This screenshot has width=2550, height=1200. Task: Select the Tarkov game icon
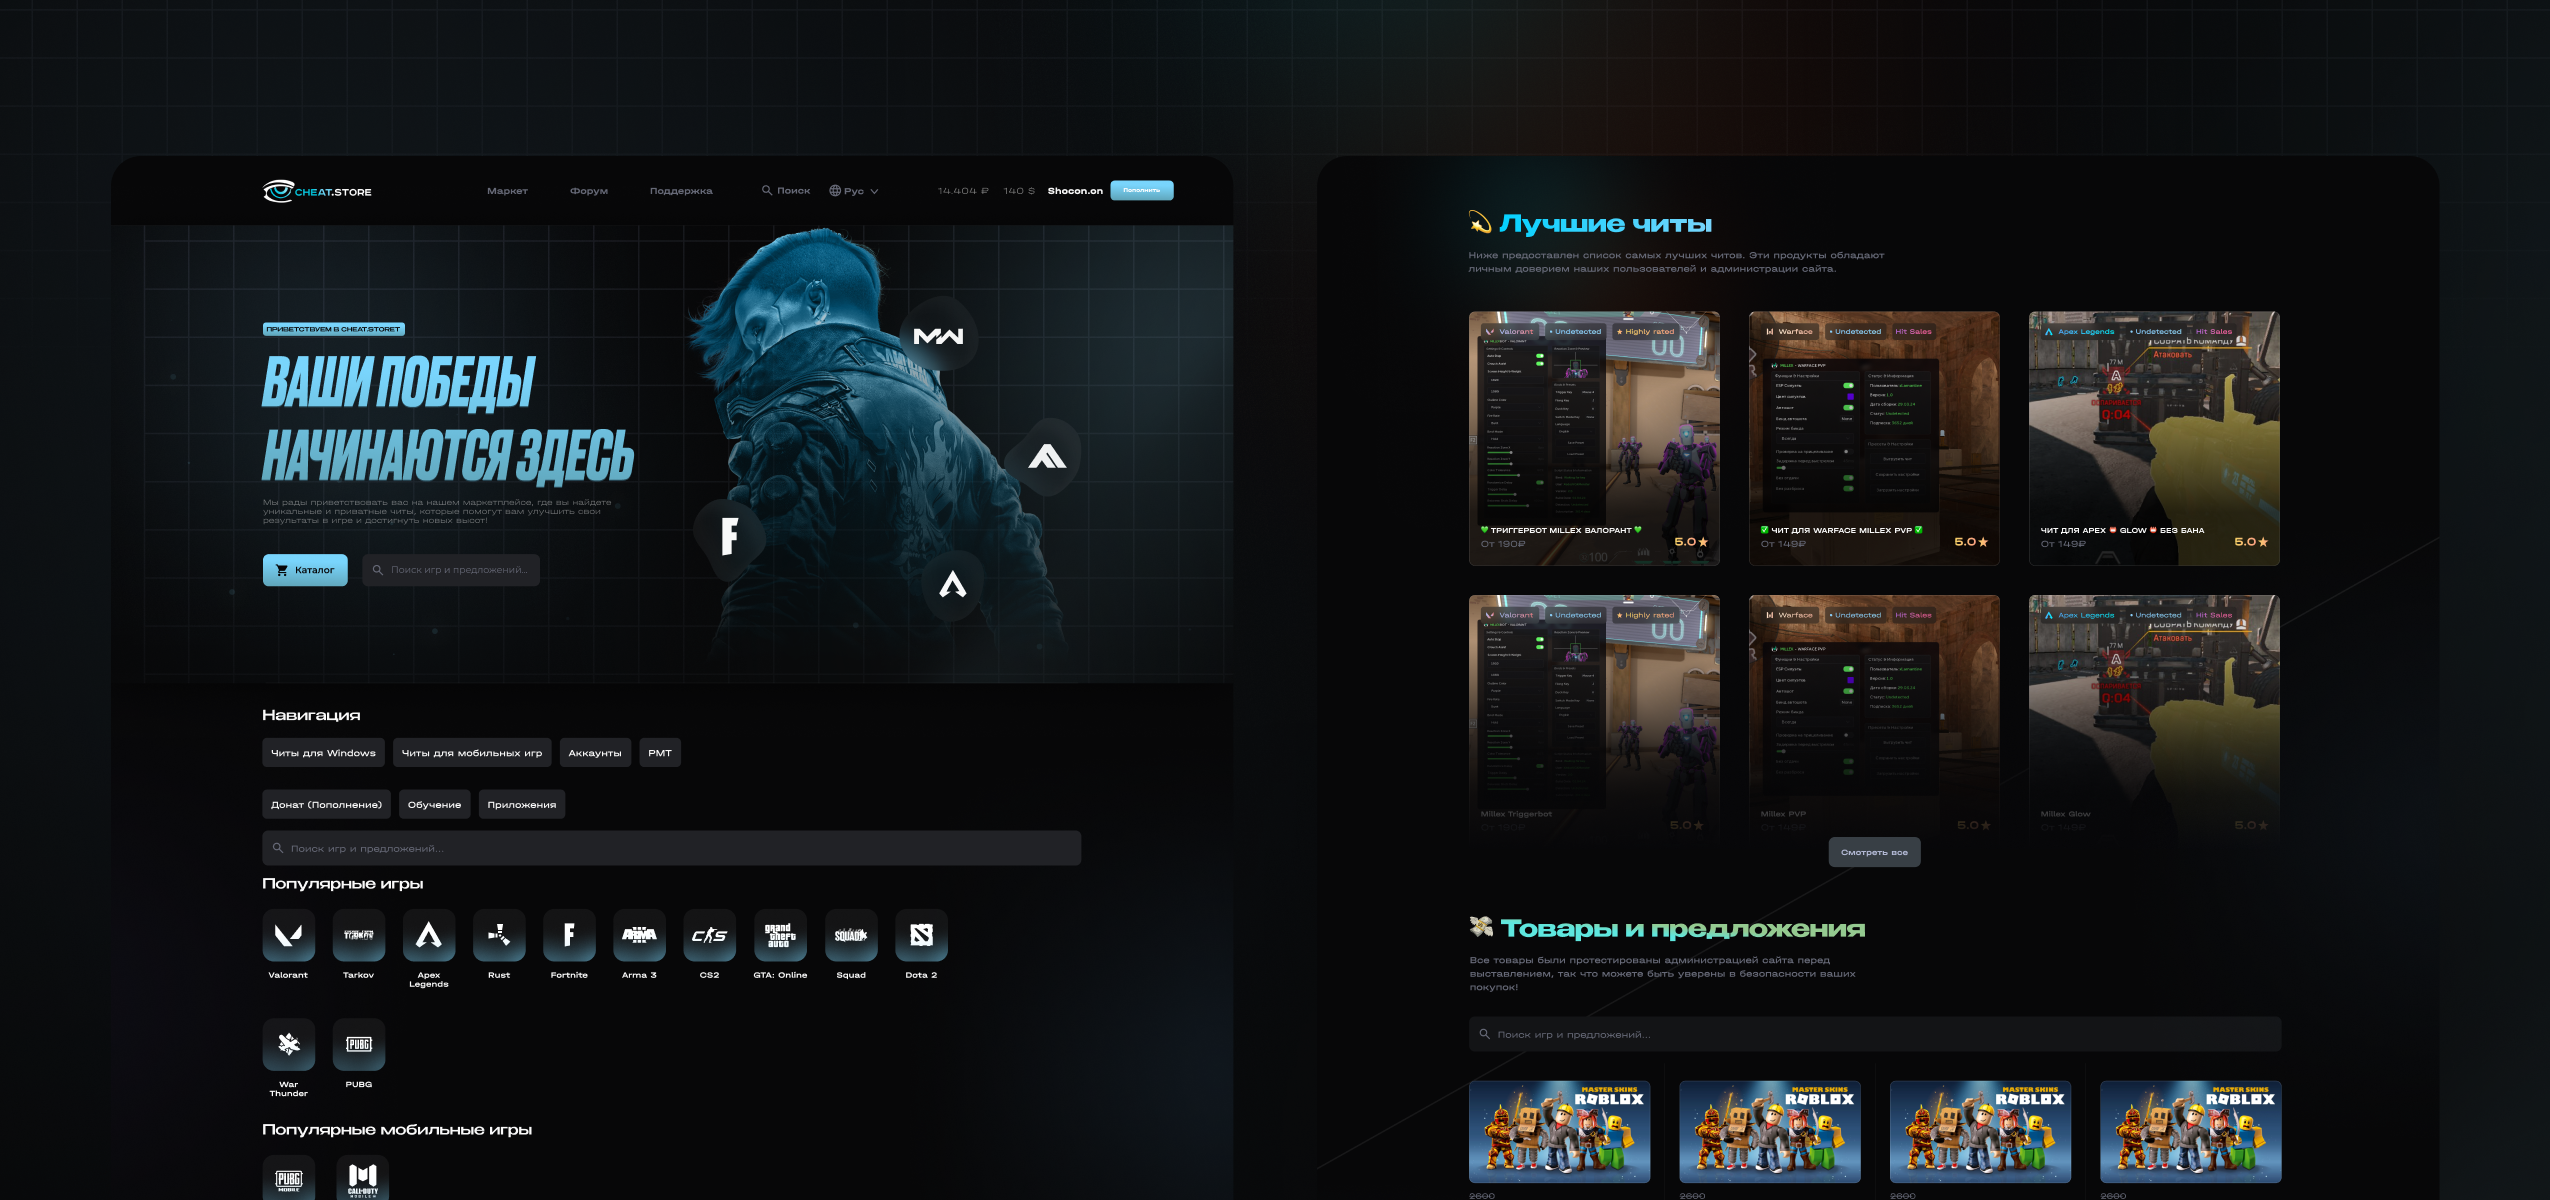tap(358, 935)
